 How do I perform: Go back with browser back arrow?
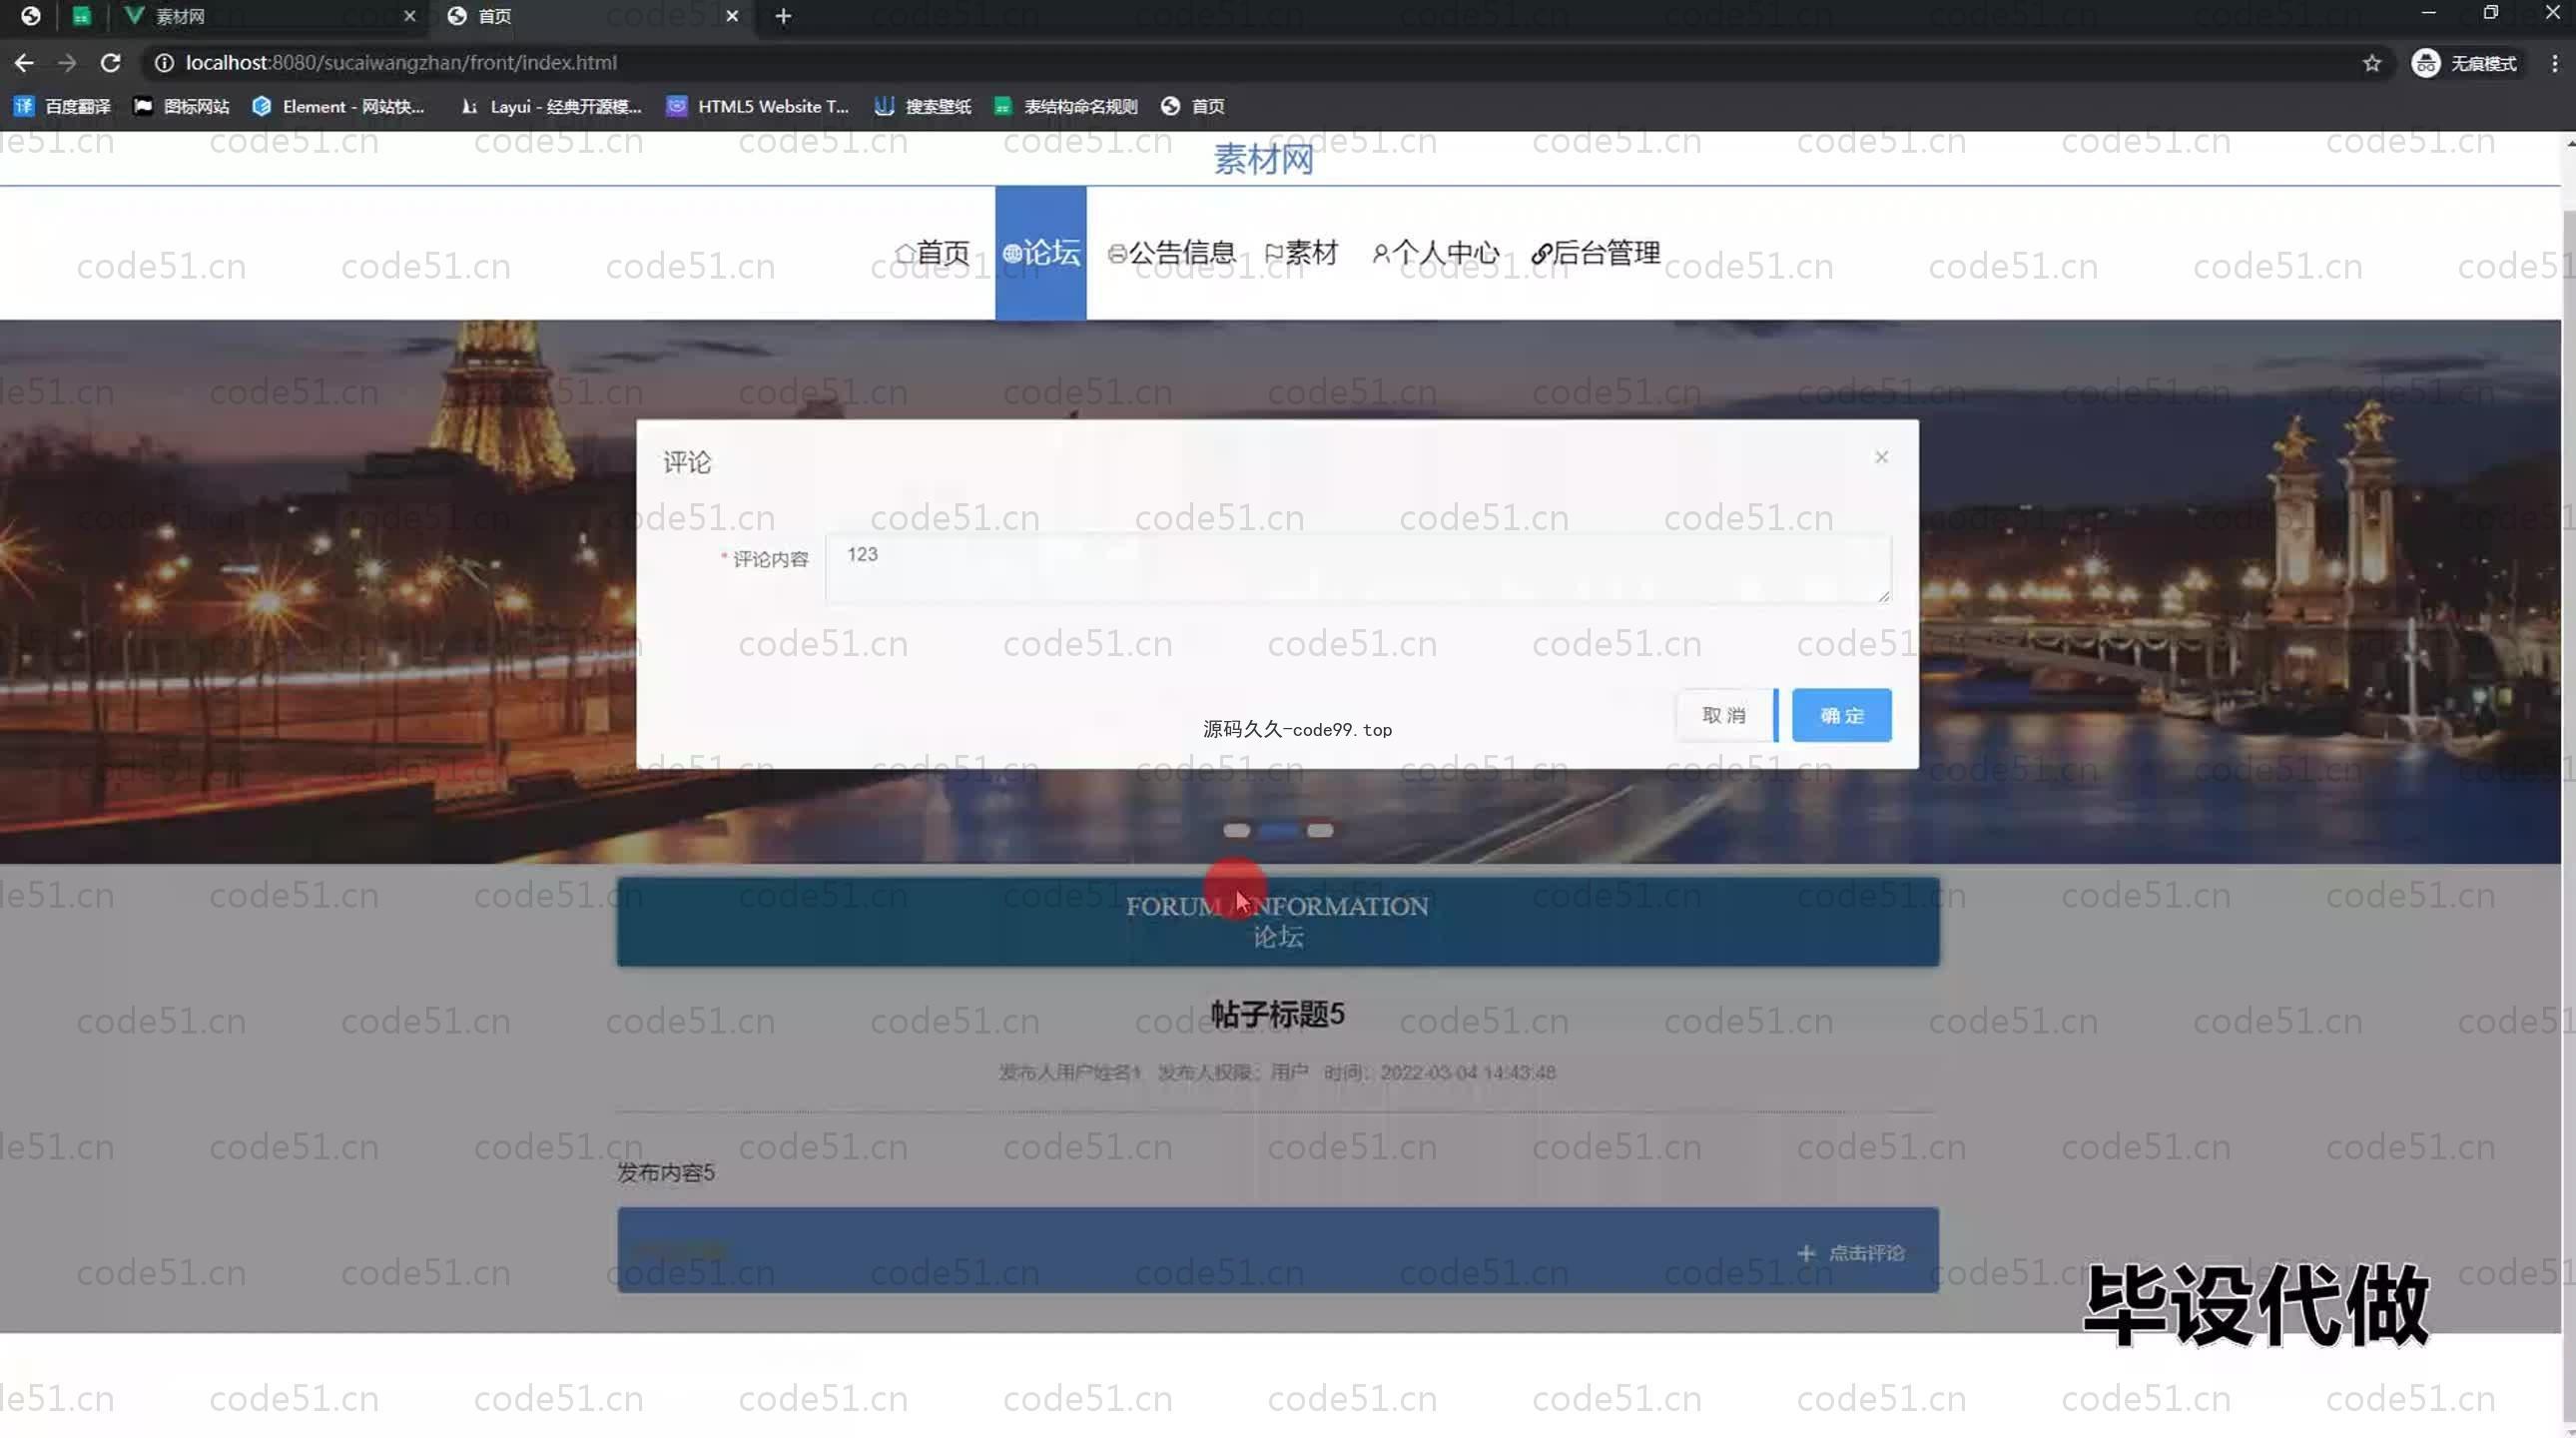click(x=24, y=63)
